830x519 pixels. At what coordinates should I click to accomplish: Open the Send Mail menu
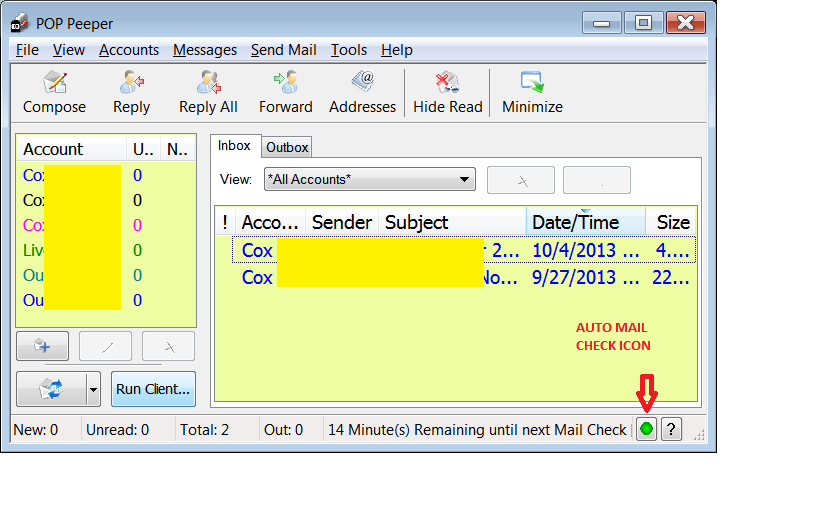[x=284, y=50]
